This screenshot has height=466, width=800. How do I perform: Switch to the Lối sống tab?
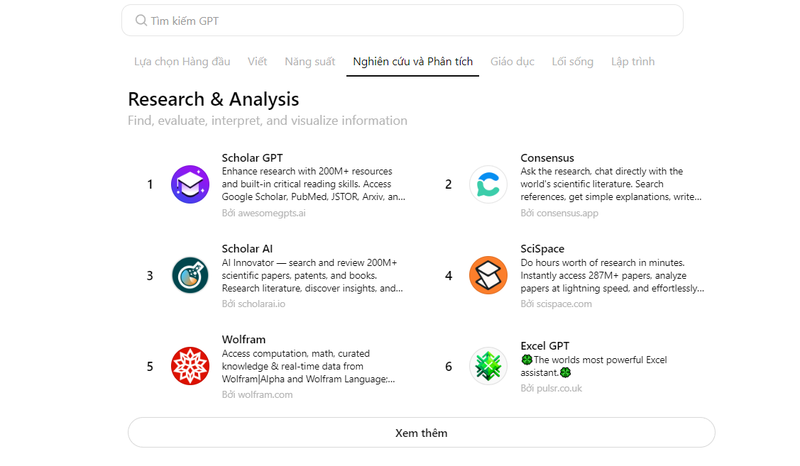click(x=572, y=62)
